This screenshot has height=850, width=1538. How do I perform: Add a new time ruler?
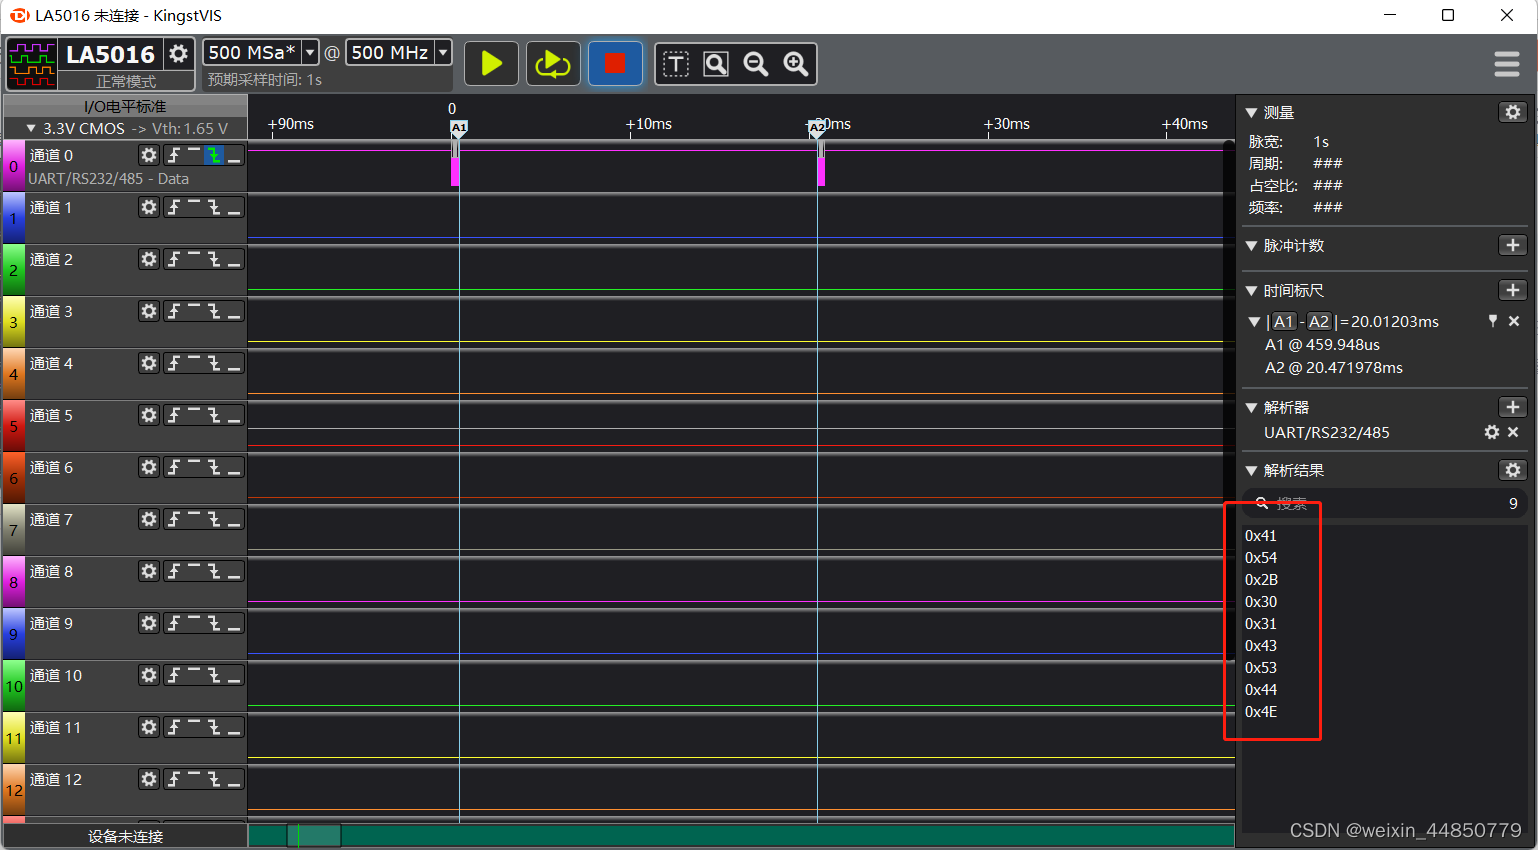pyautogui.click(x=1513, y=290)
